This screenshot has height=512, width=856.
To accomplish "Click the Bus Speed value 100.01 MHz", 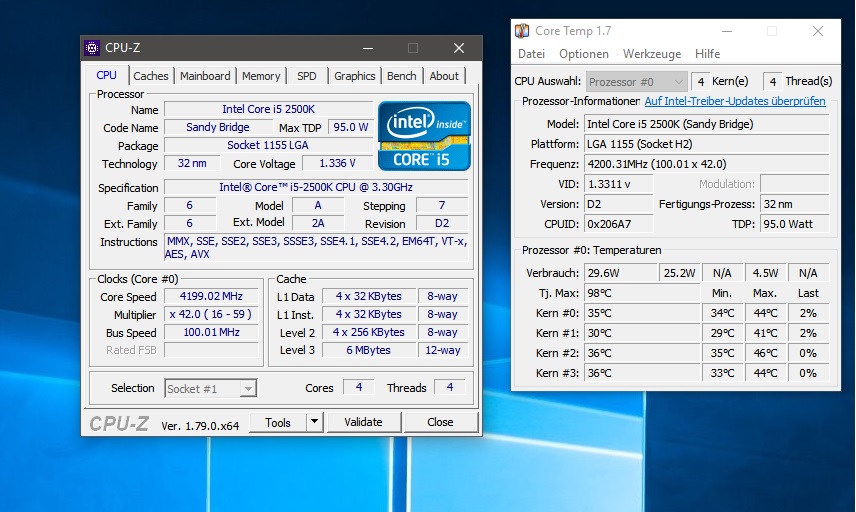I will (211, 332).
